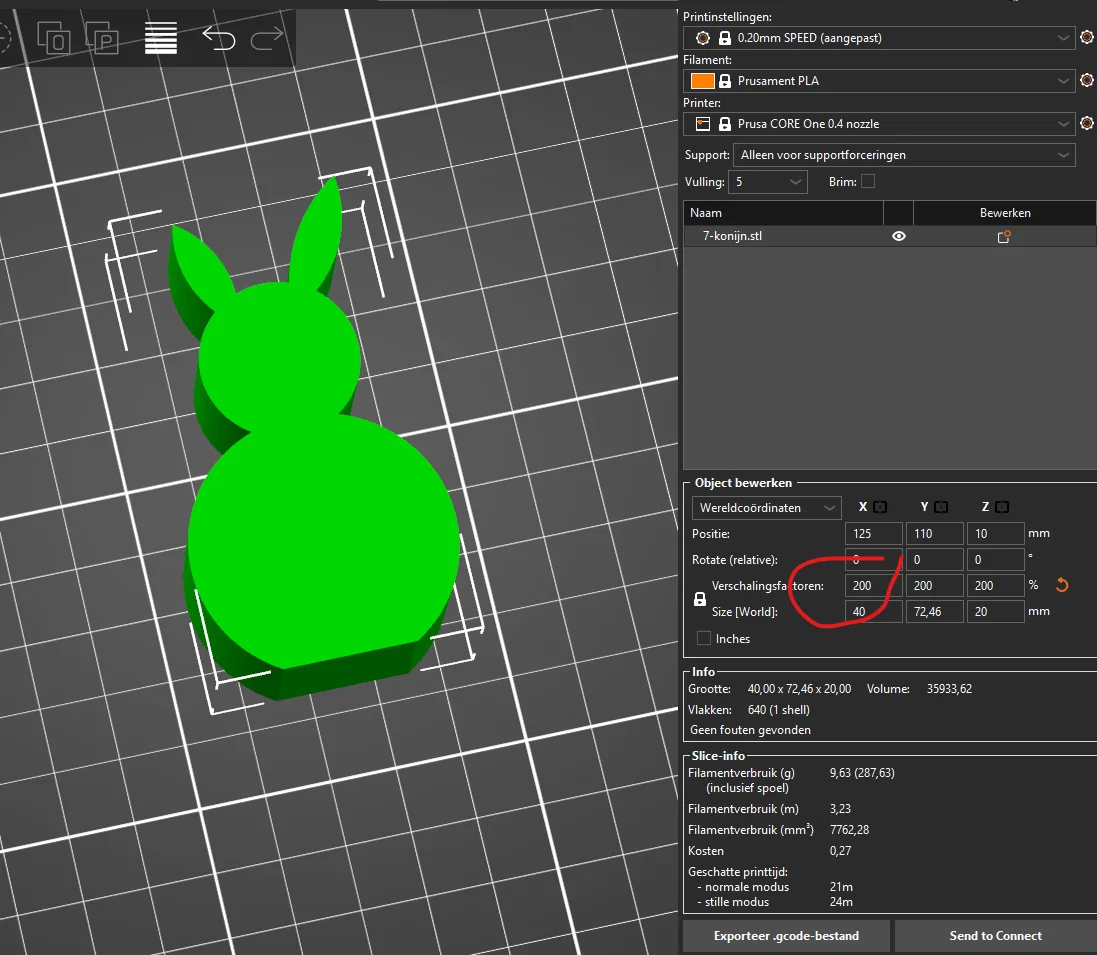This screenshot has width=1097, height=955.
Task: Click the Rotate X field
Action: 873,560
